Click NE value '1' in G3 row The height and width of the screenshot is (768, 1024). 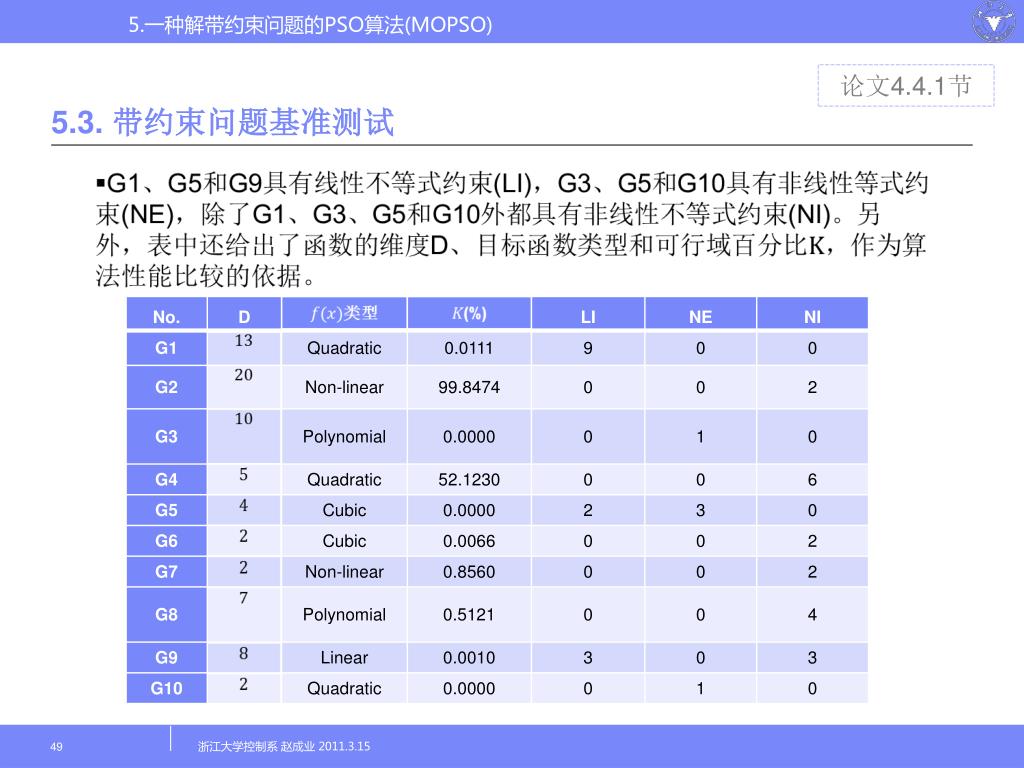point(700,436)
